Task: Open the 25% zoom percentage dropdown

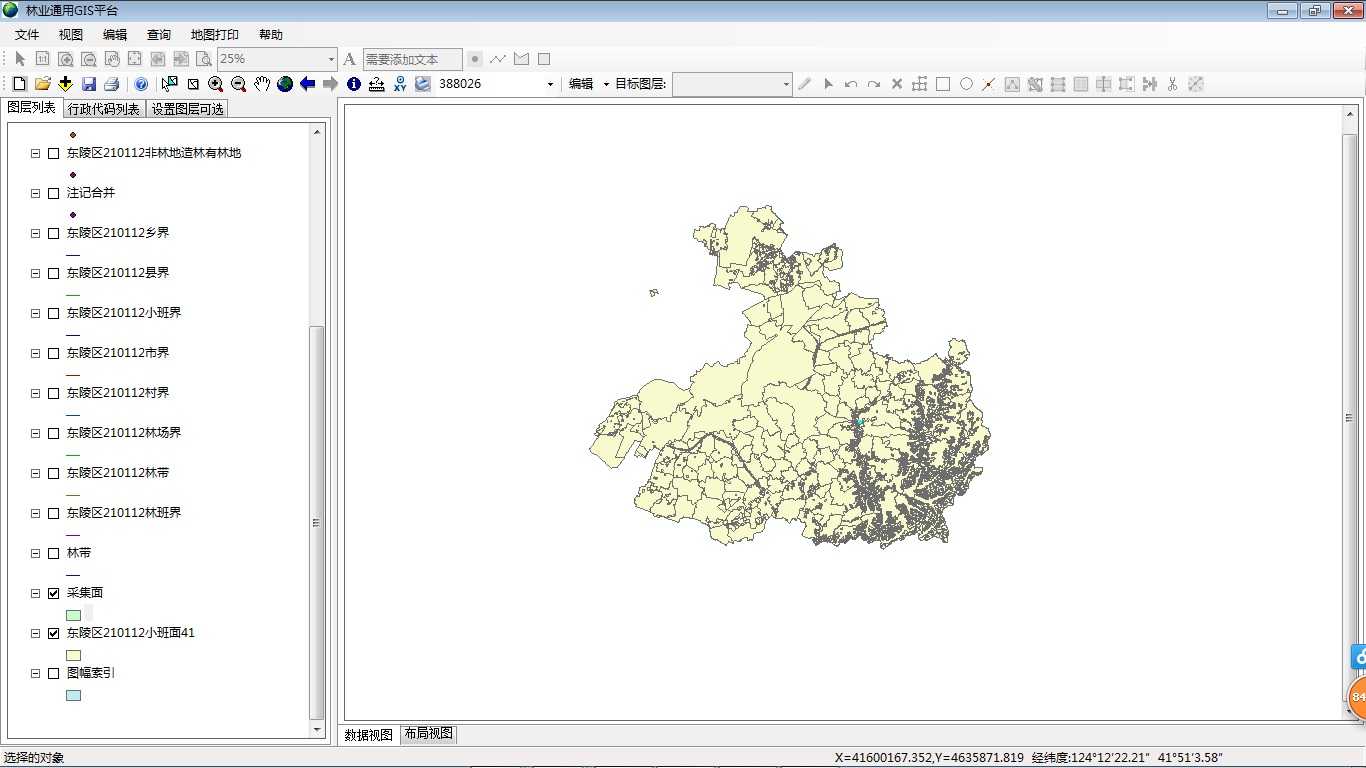Action: click(331, 59)
